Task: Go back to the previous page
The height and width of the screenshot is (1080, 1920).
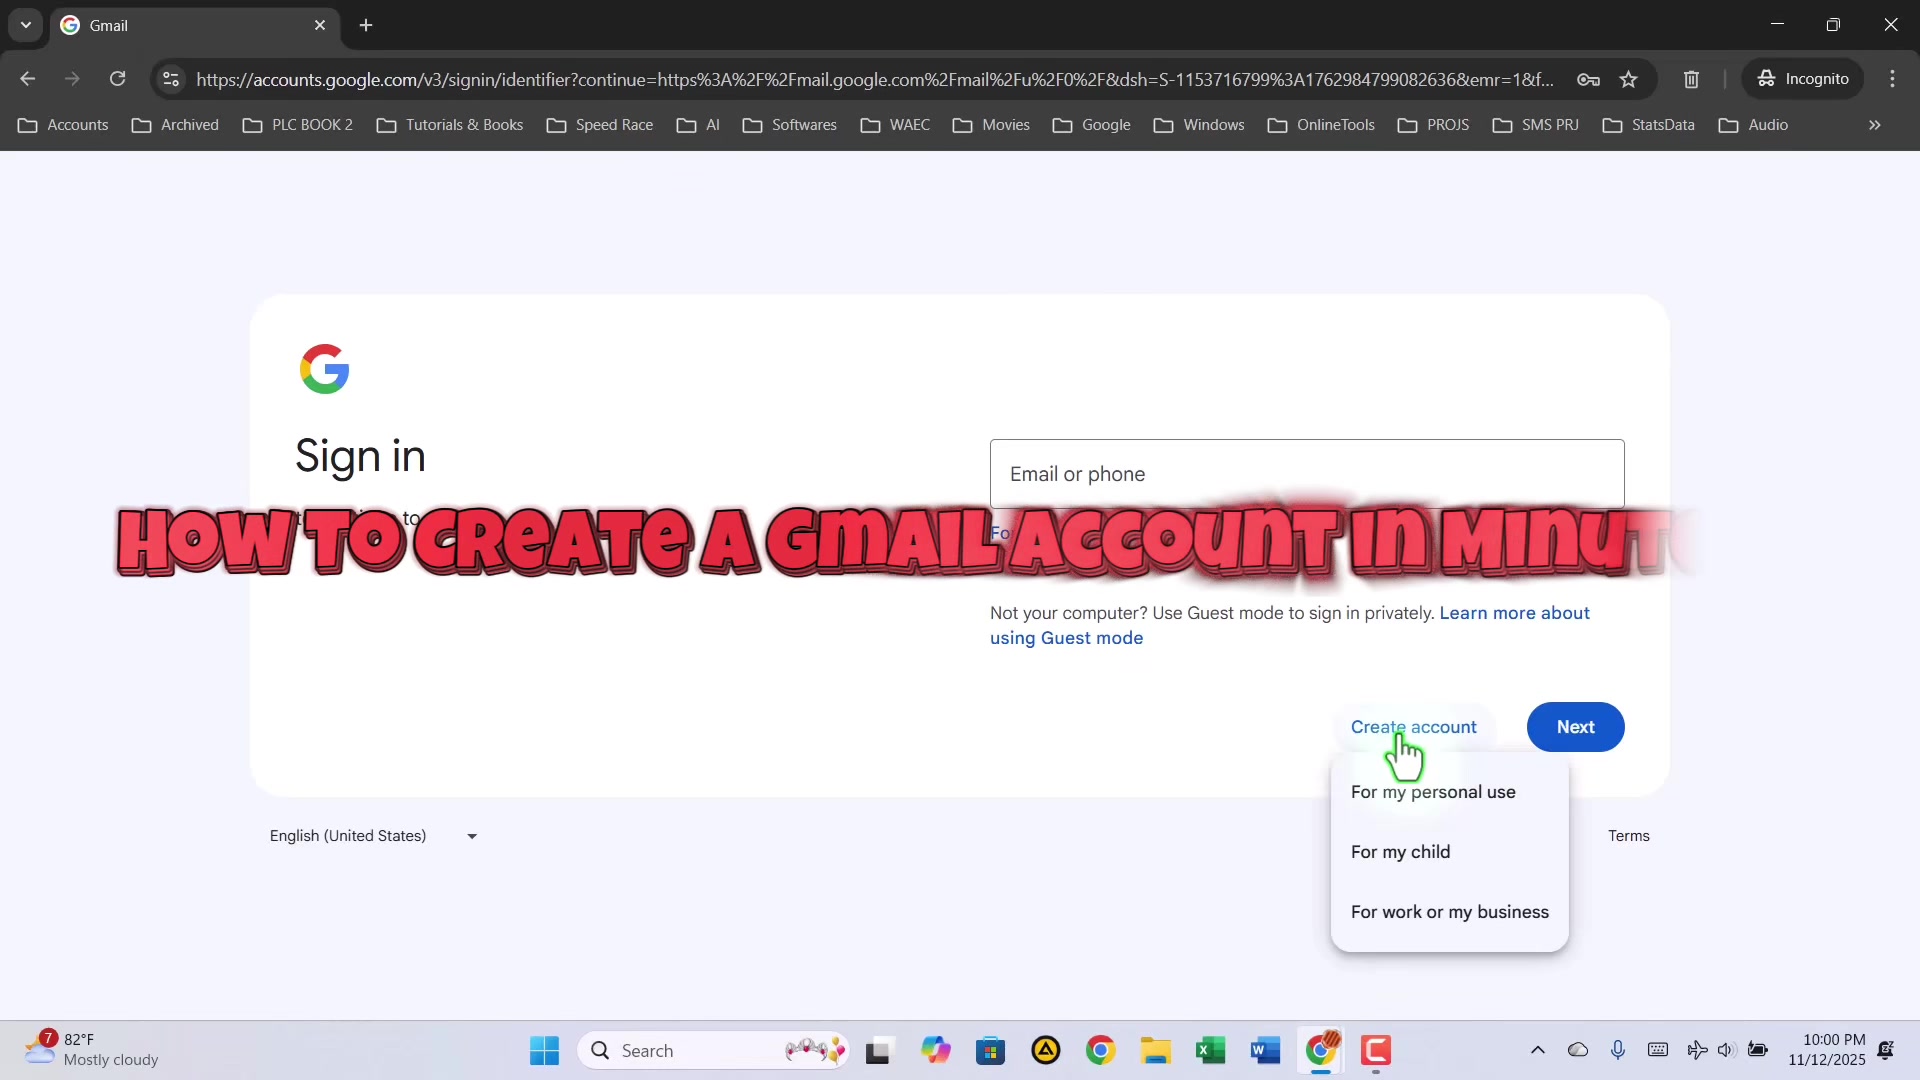Action: coord(28,79)
